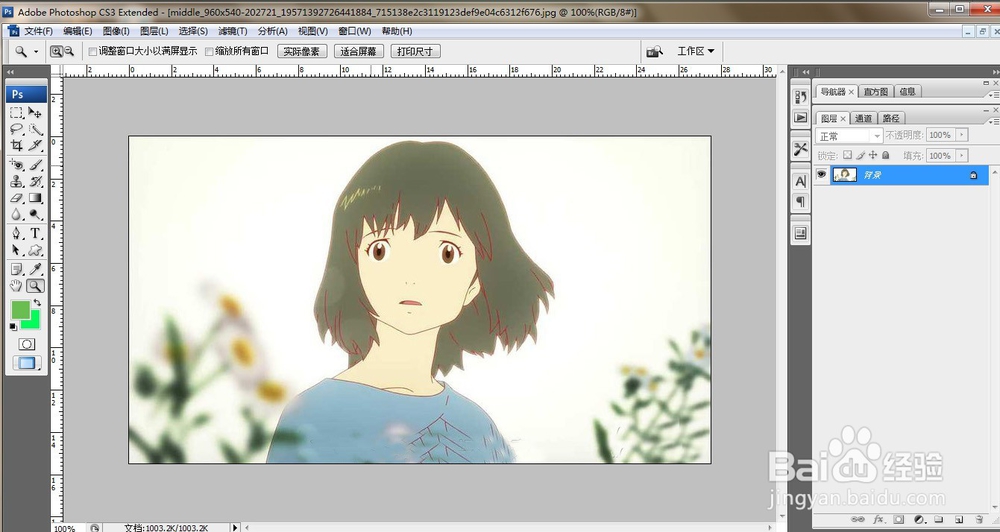The image size is (1000, 532).
Task: Toggle Quick Mask mode
Action: 26,344
